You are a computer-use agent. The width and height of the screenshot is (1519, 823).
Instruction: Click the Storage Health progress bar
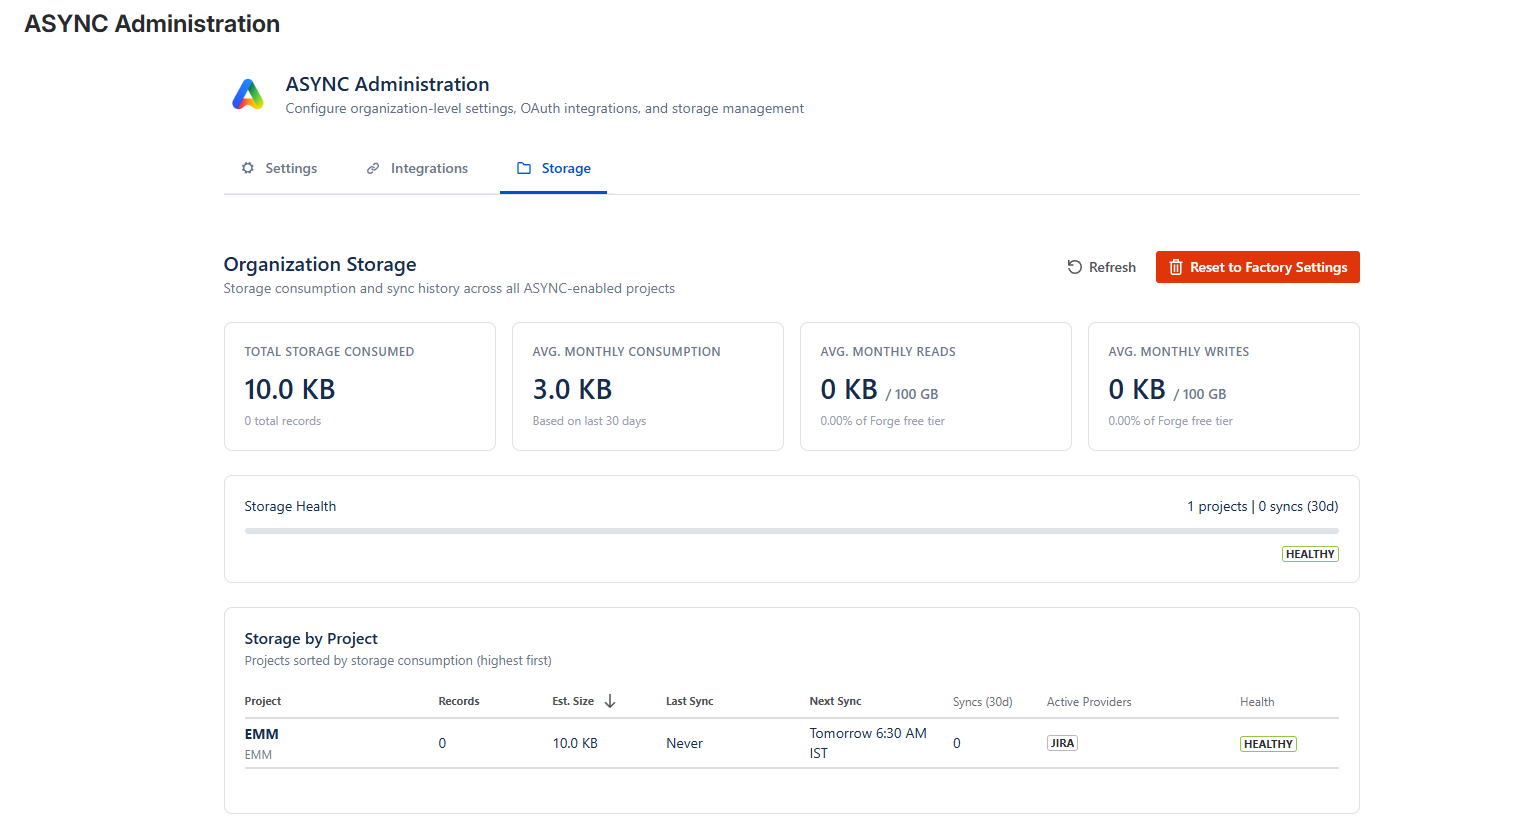click(x=791, y=531)
